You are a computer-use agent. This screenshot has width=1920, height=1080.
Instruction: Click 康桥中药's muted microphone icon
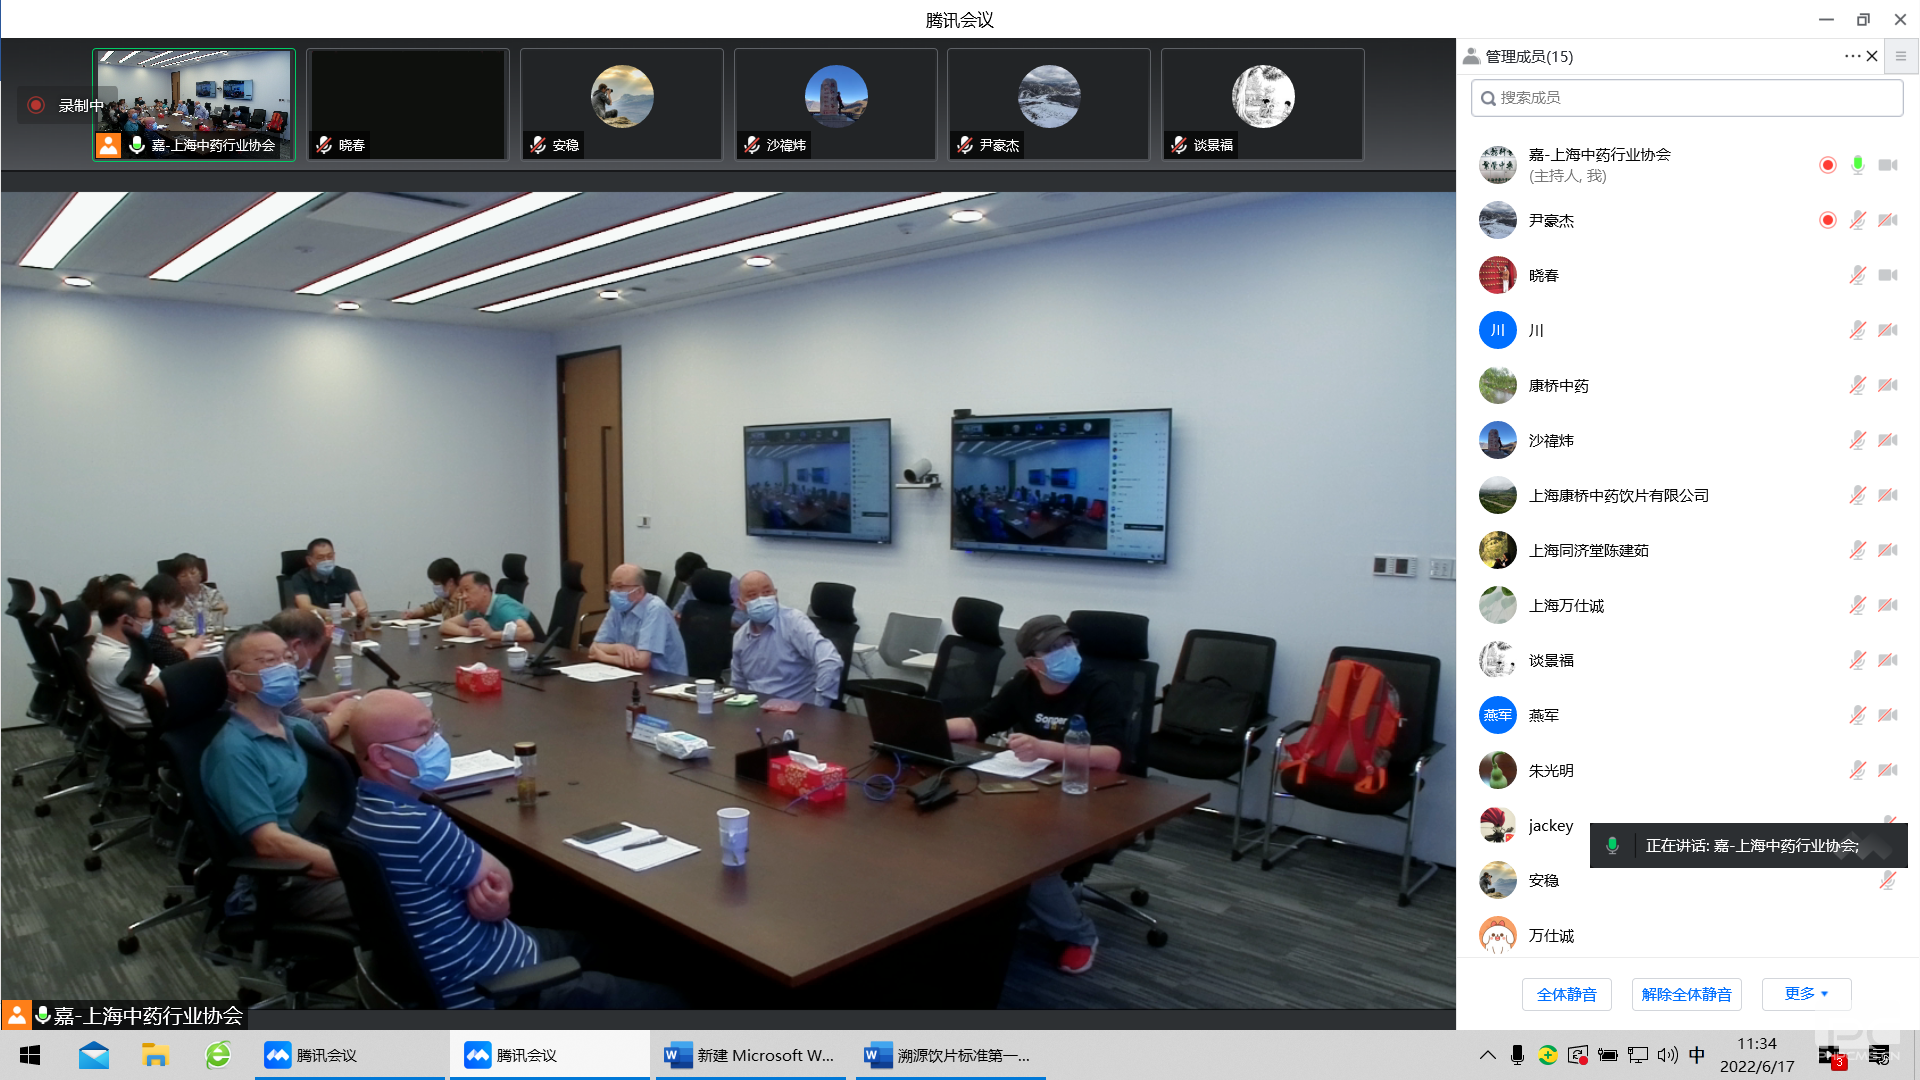(1857, 385)
